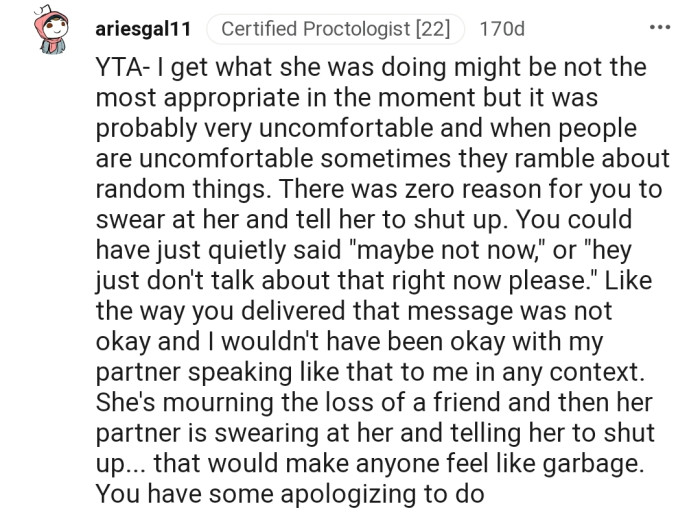Click the line 'probably very uncomfortable and when people'
Screen dimensions: 700x517
click(369, 129)
